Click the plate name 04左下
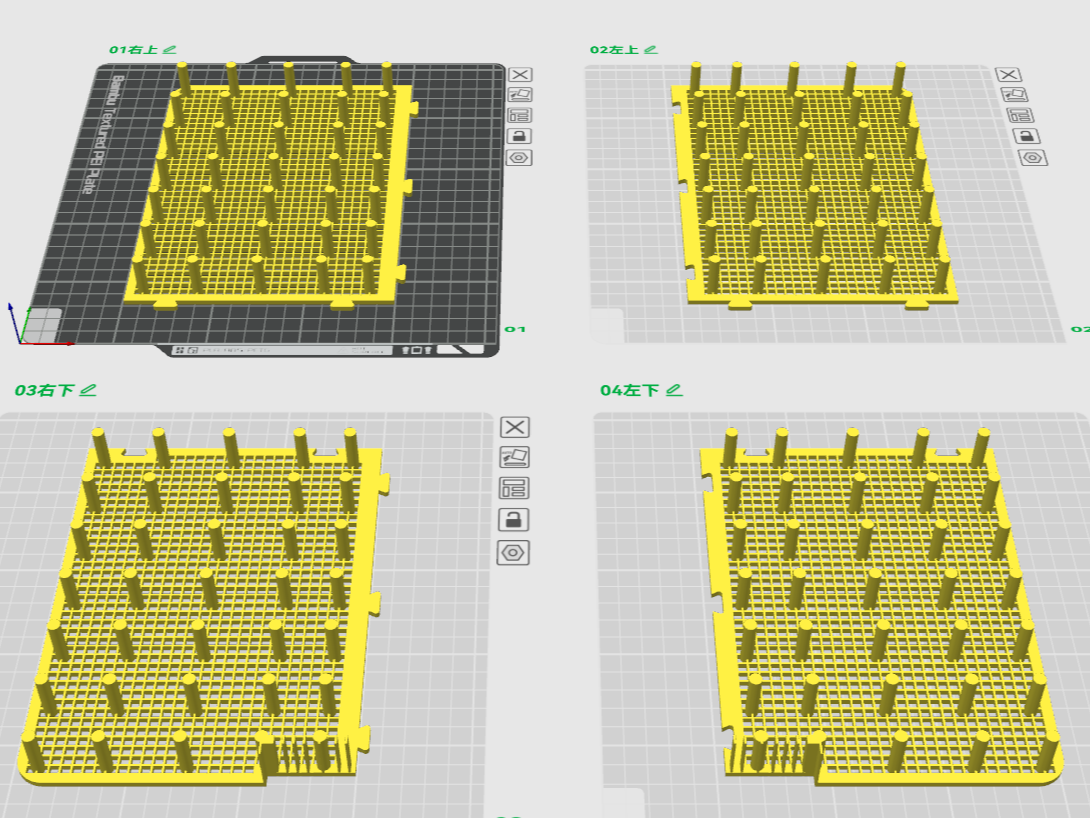Screen dimensions: 1090x818 coord(630,390)
